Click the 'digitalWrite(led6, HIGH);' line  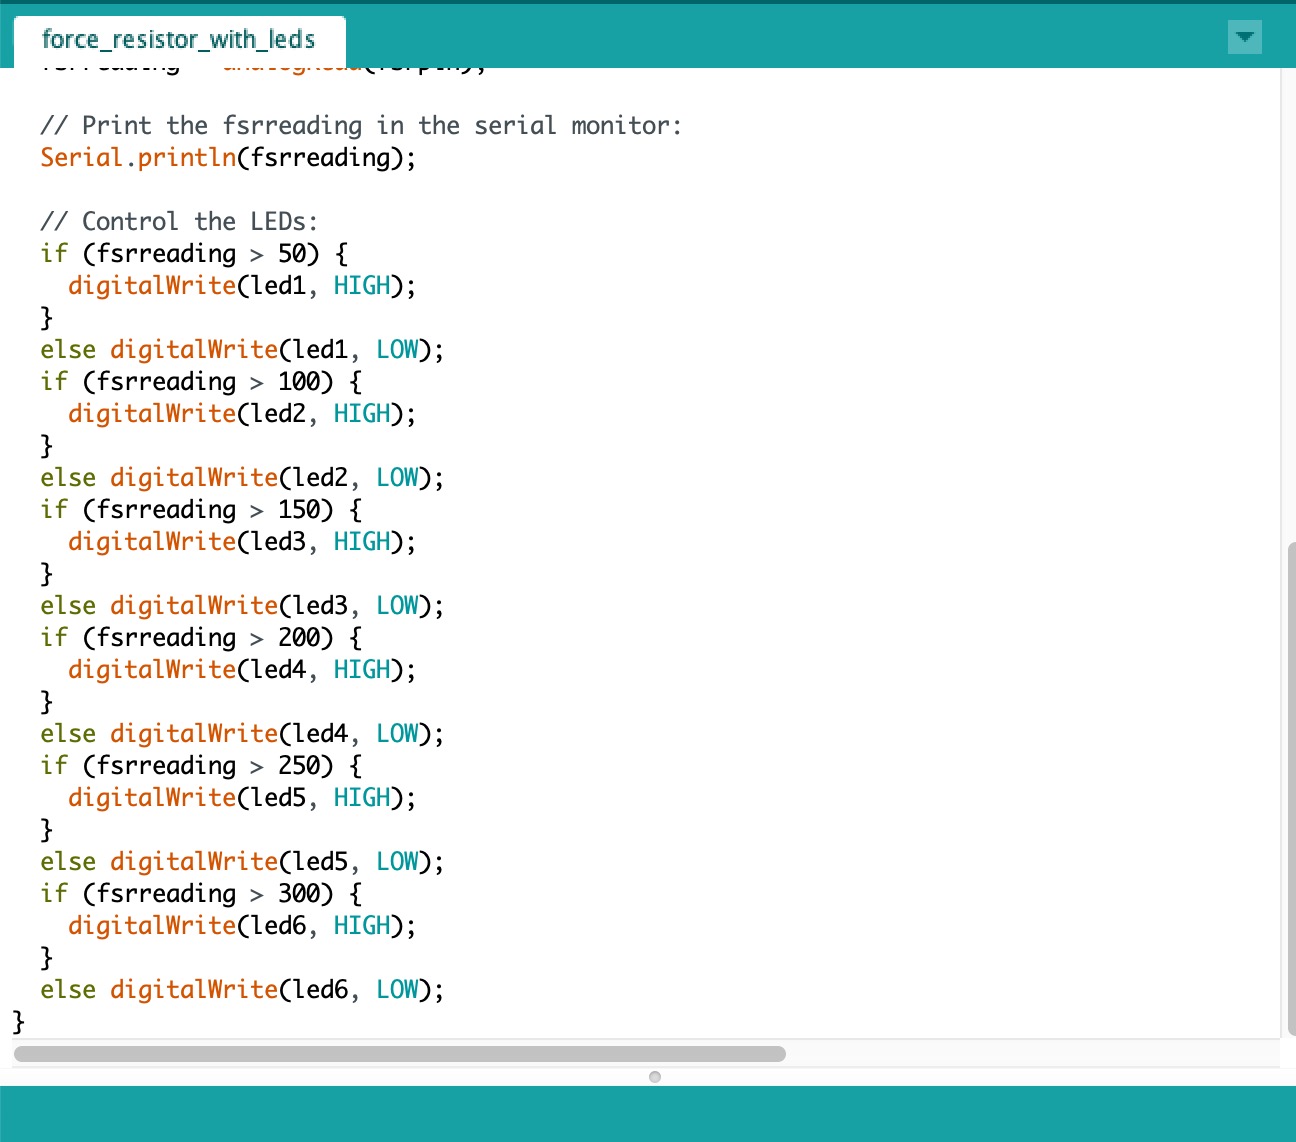242,926
